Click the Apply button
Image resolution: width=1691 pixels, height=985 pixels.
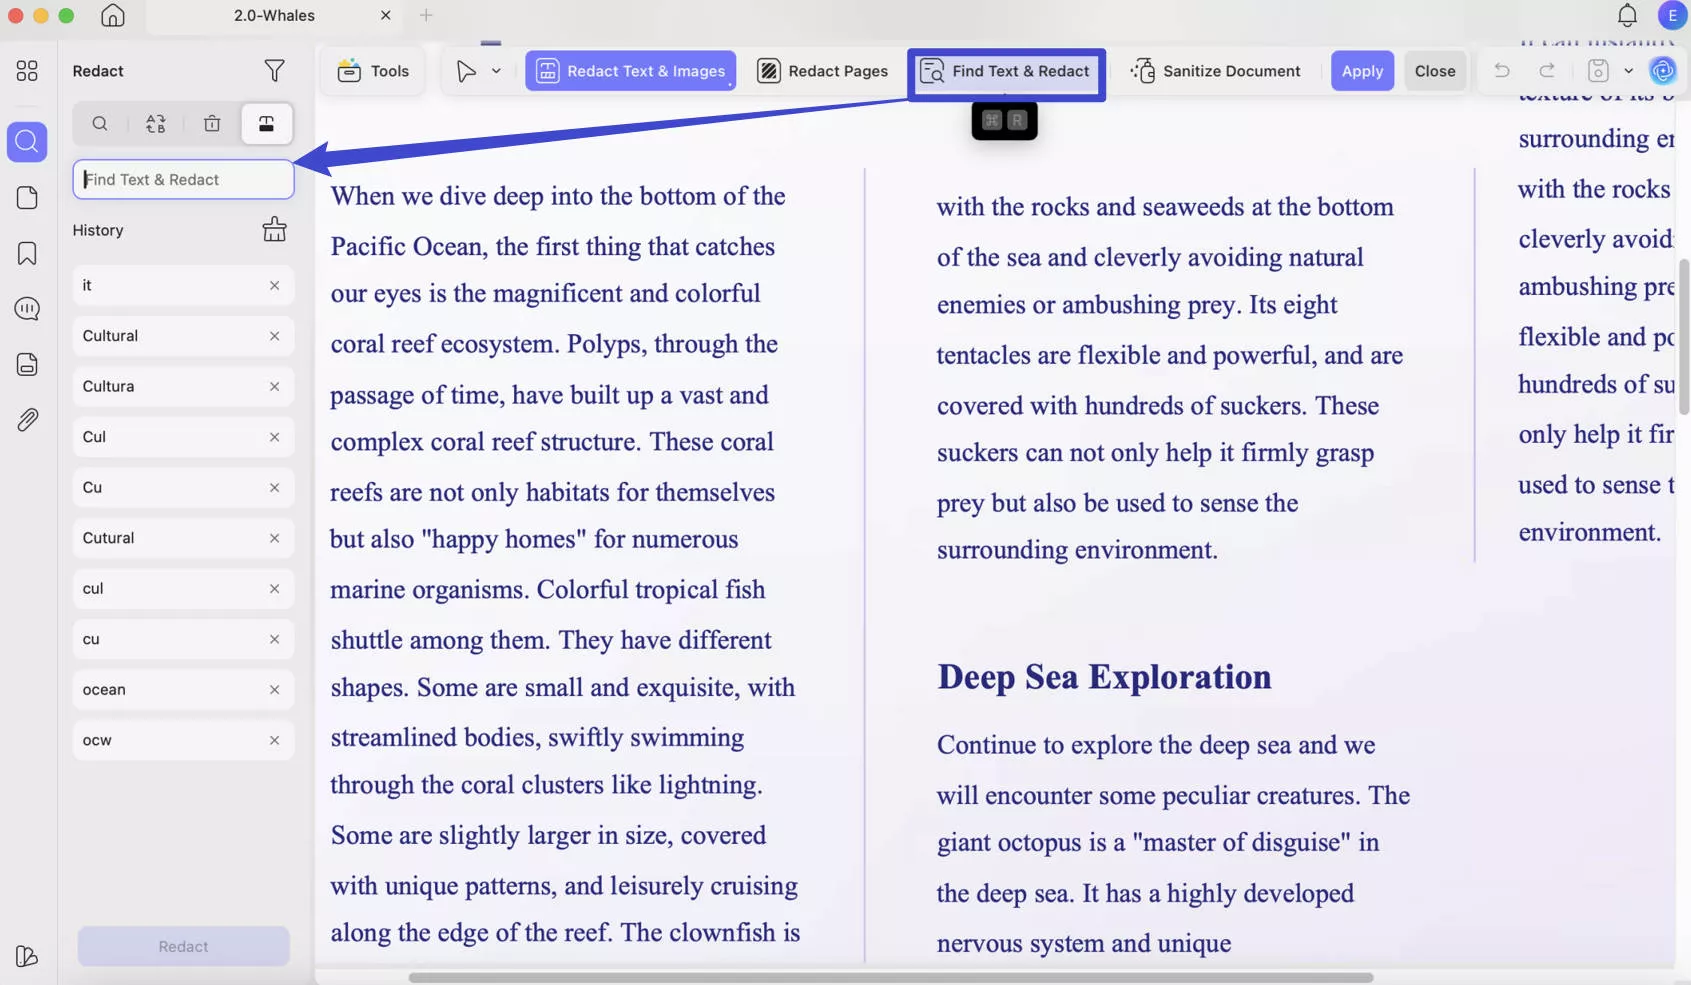tap(1363, 70)
